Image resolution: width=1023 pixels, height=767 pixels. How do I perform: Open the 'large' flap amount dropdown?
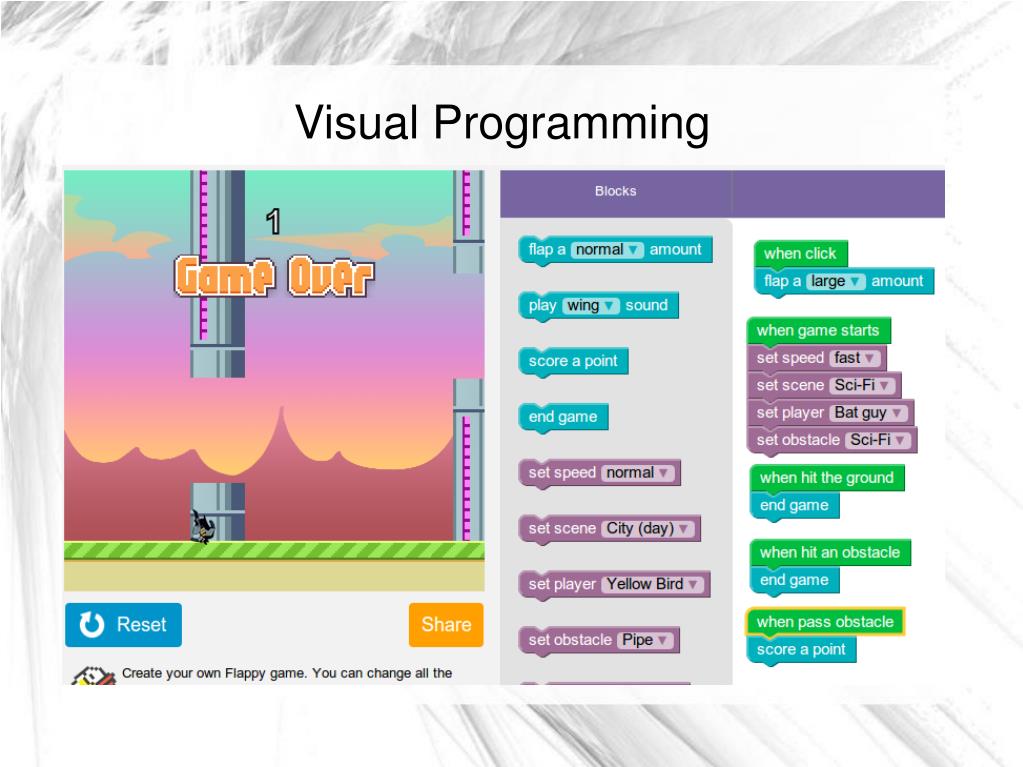836,281
